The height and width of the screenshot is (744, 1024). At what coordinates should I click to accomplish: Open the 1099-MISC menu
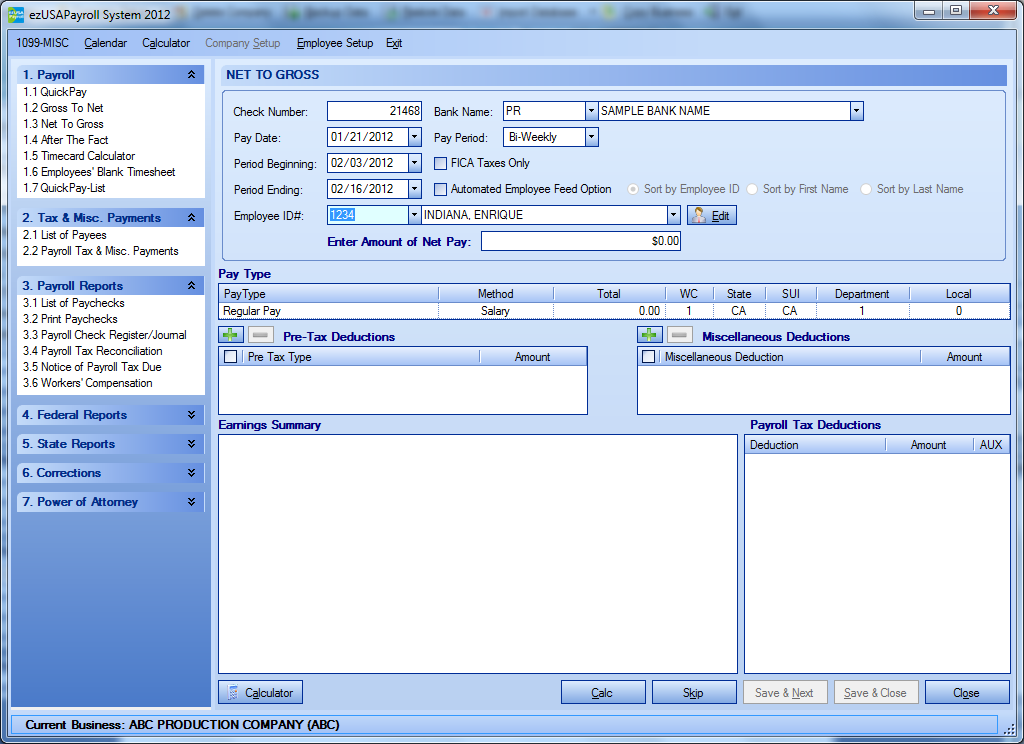[x=44, y=43]
